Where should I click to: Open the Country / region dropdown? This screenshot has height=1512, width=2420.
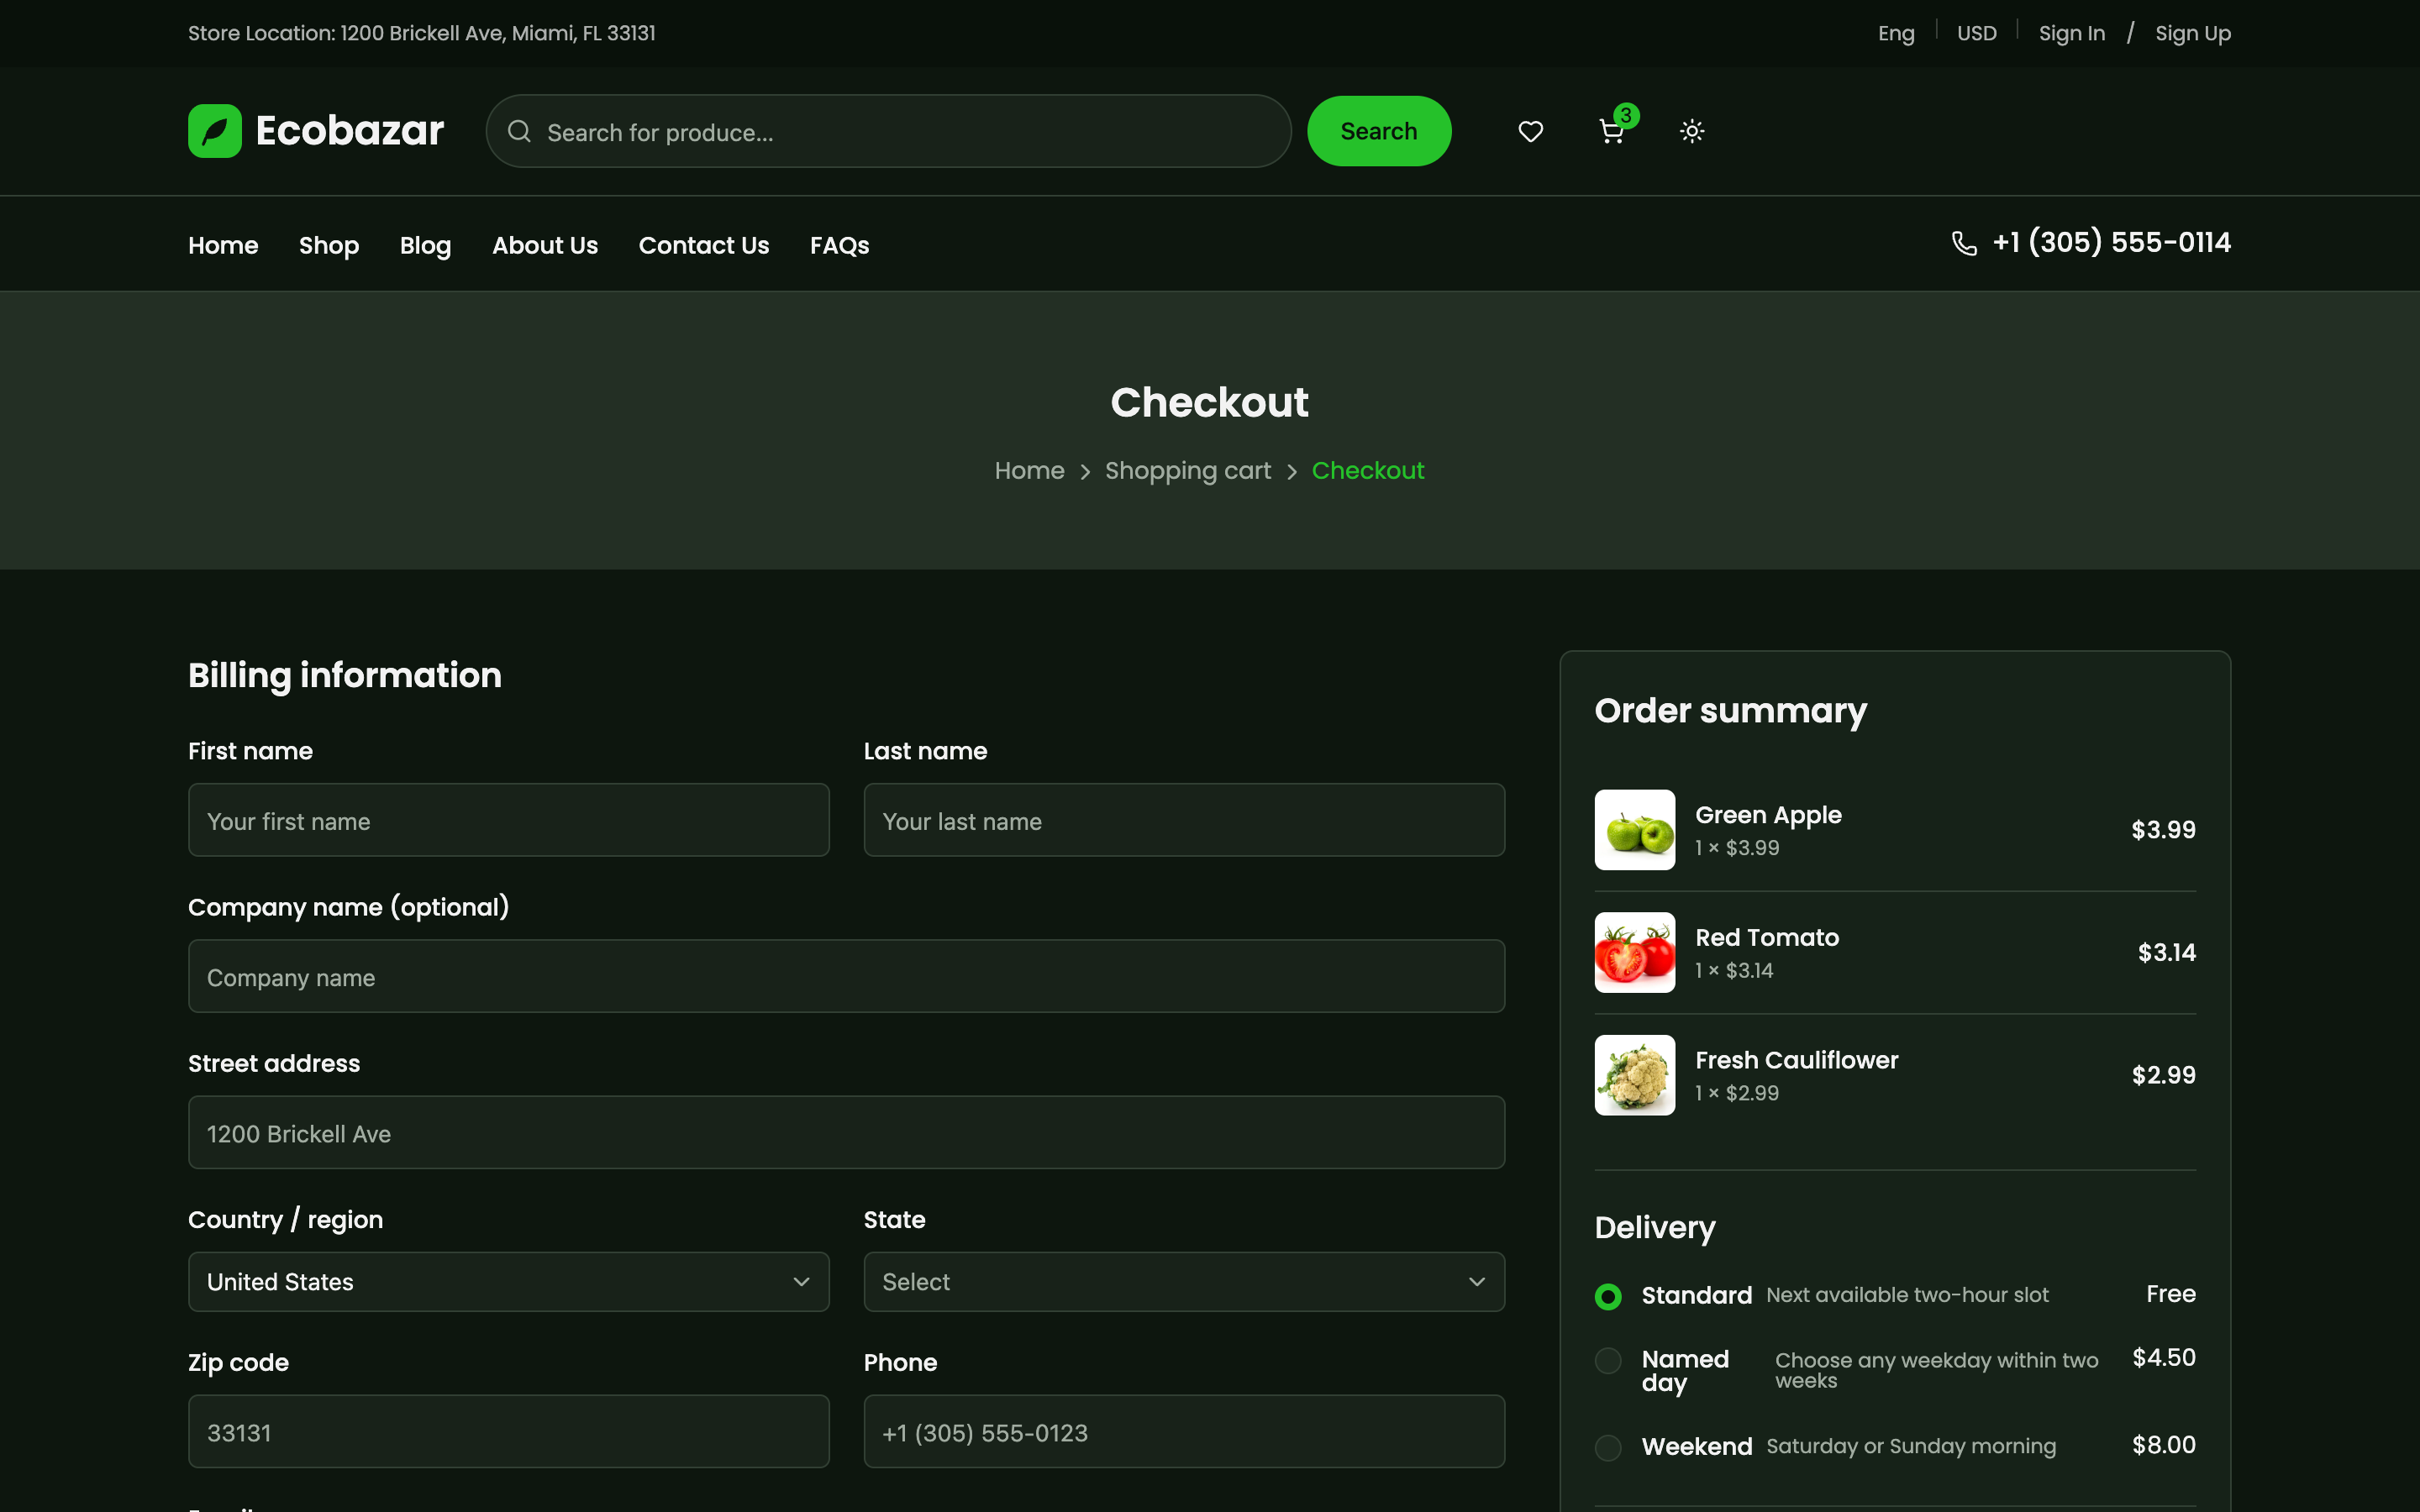point(508,1282)
